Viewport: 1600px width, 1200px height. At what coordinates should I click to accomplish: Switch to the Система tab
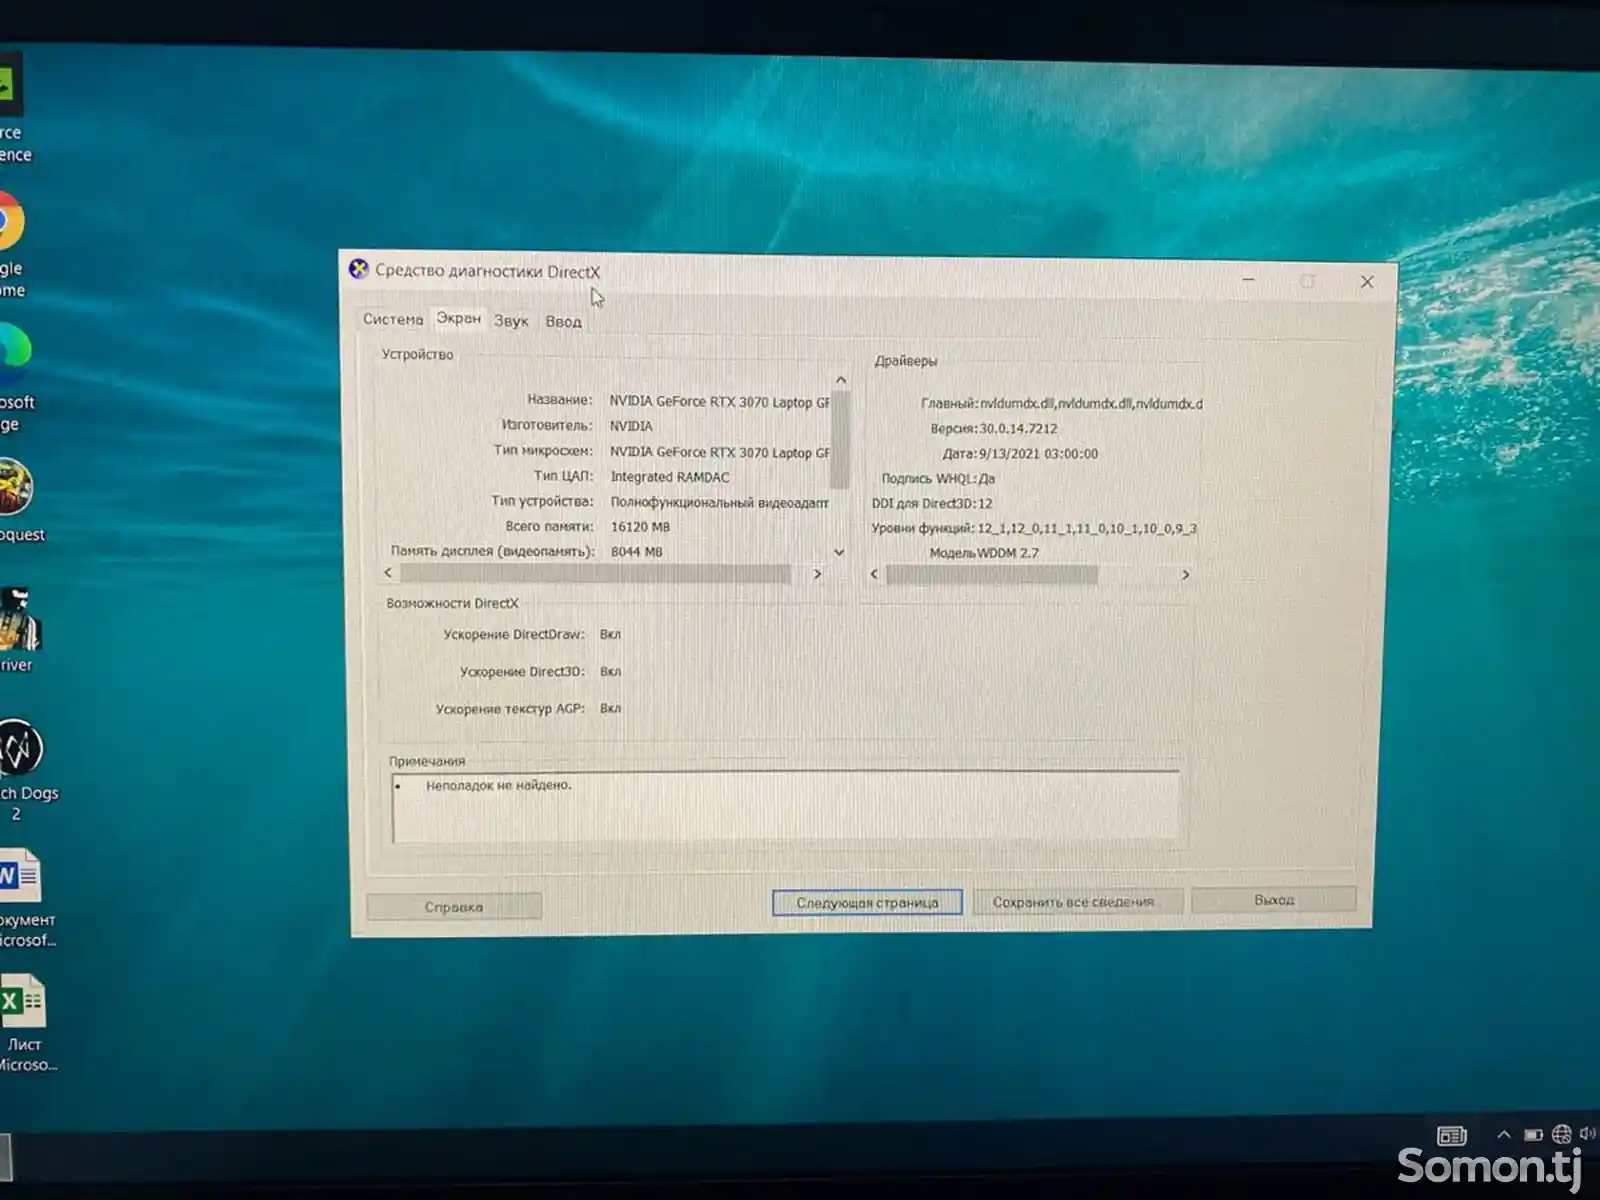coord(393,319)
